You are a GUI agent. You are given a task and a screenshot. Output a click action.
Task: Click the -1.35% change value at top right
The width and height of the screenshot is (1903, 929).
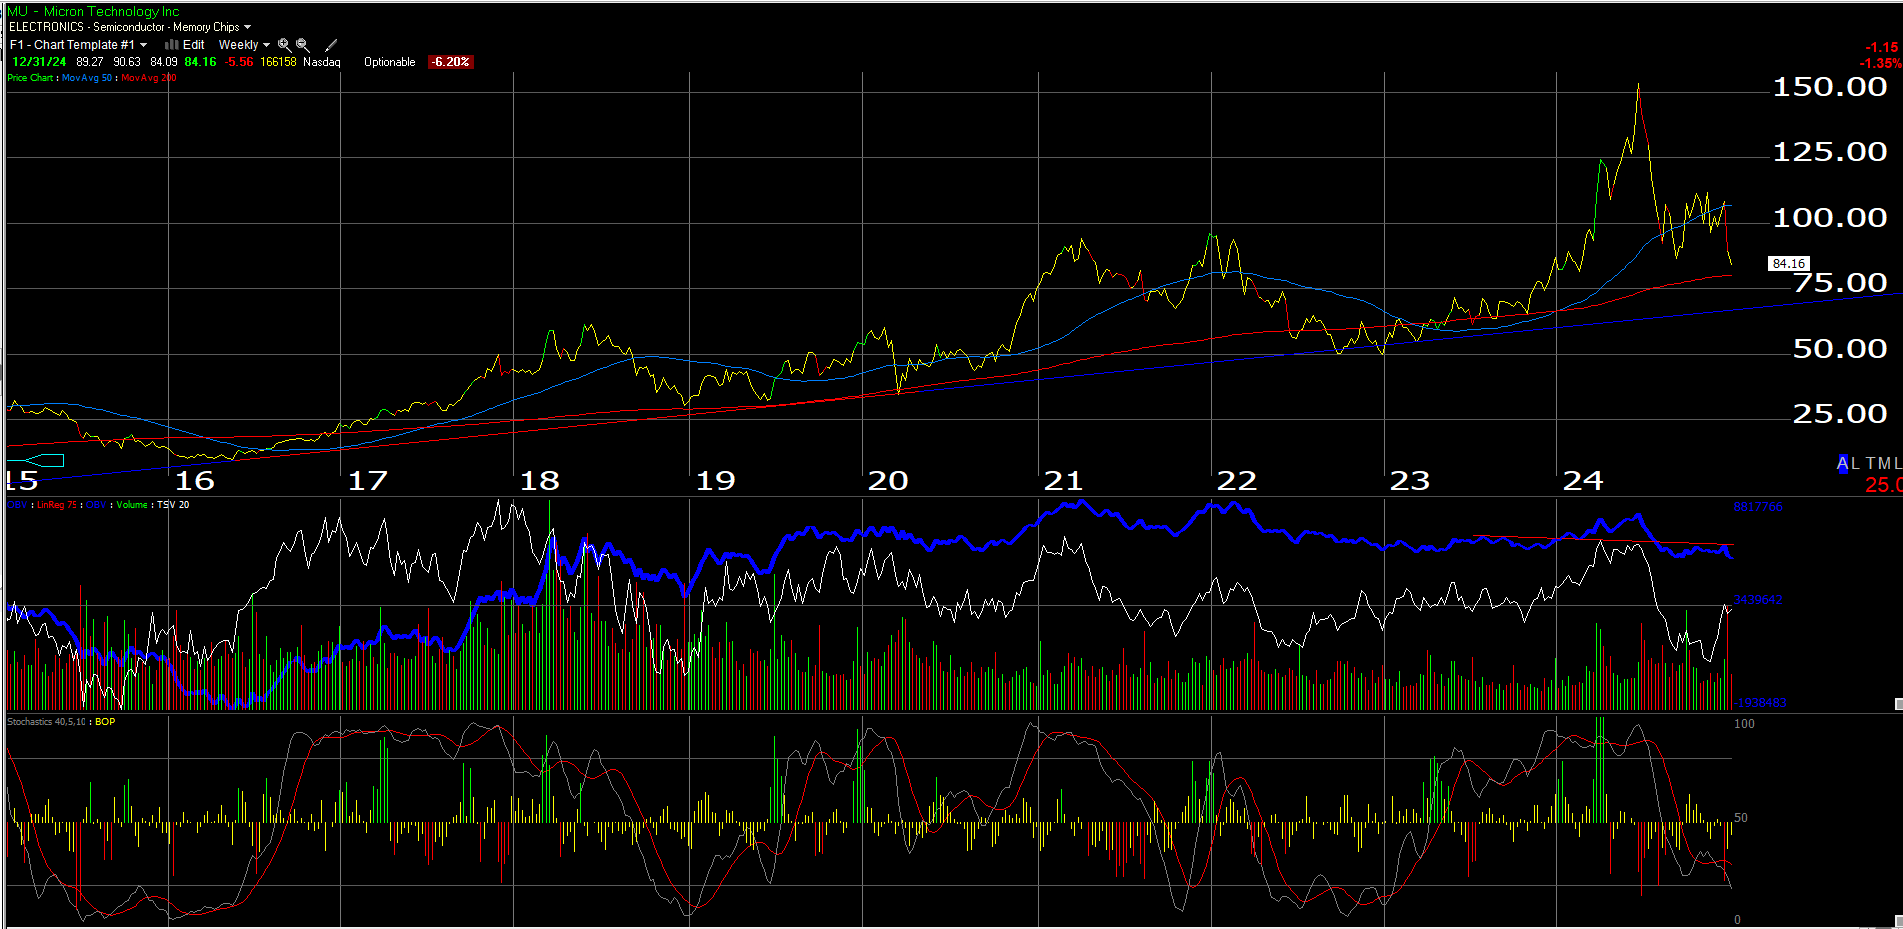[x=1881, y=63]
